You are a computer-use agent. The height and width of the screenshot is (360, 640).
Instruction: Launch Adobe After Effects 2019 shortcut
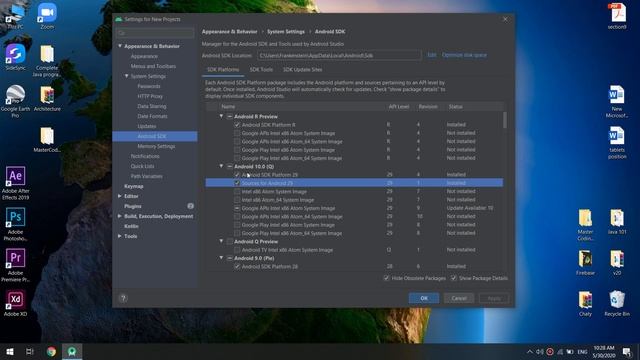pos(15,184)
